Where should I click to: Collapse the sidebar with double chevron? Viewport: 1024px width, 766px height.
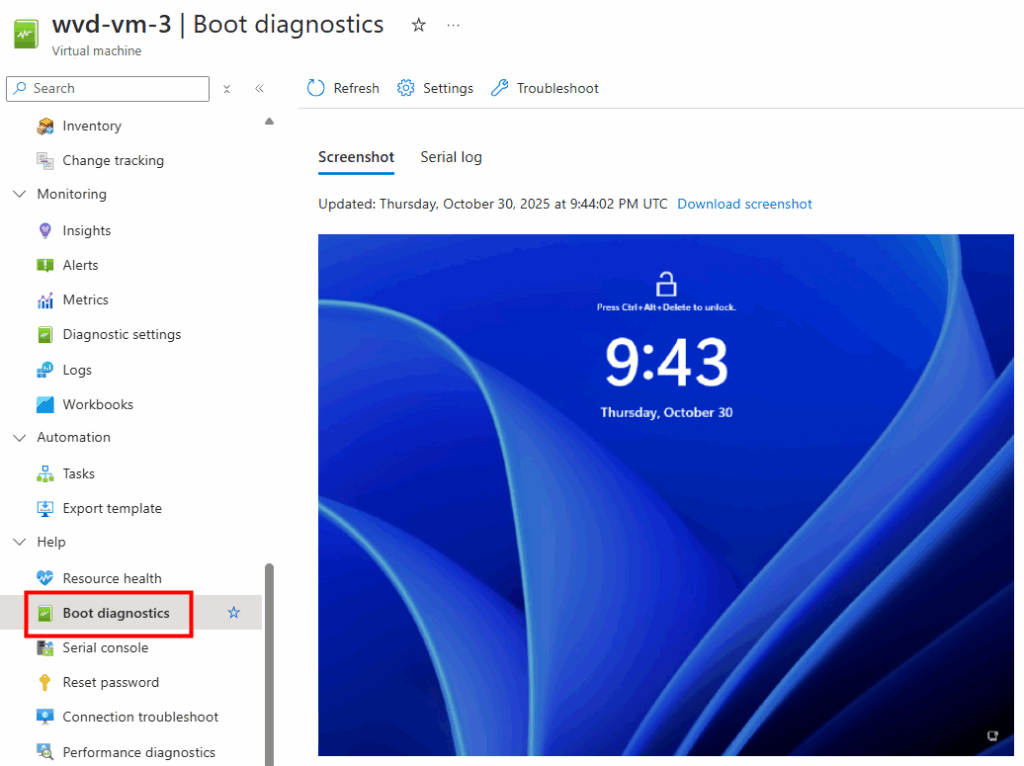coord(259,88)
